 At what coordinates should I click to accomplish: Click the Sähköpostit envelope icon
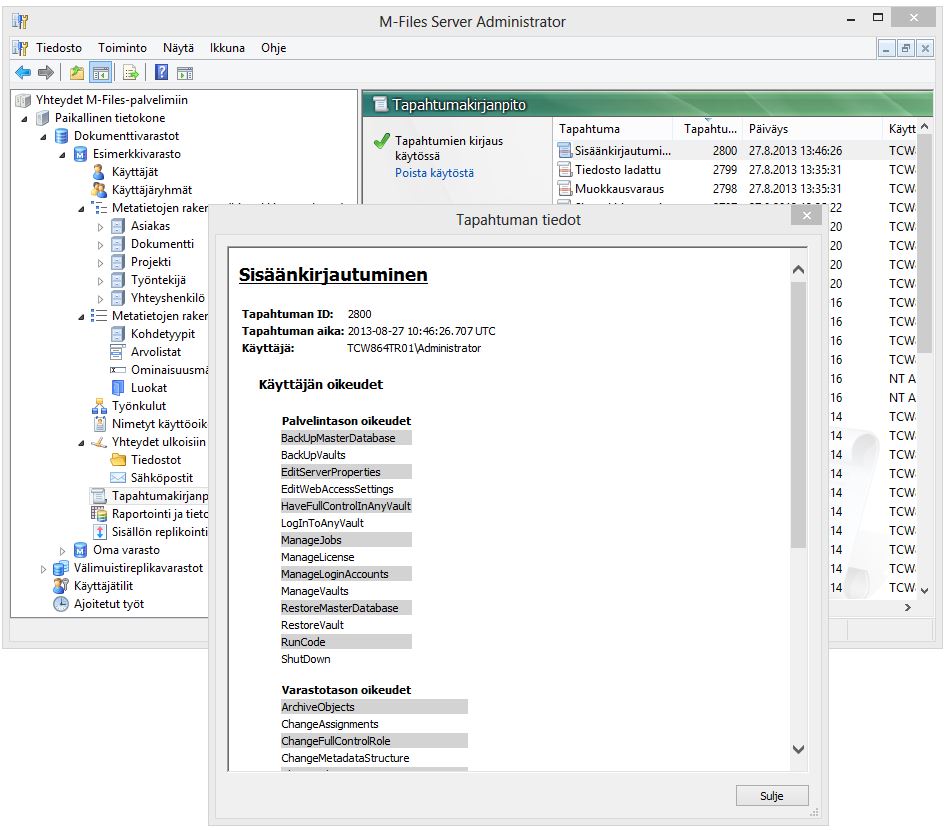coord(118,478)
